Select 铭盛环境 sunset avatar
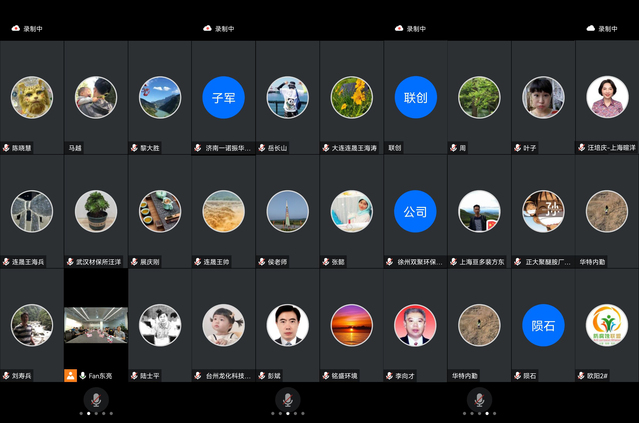Image resolution: width=639 pixels, height=423 pixels. tap(351, 325)
